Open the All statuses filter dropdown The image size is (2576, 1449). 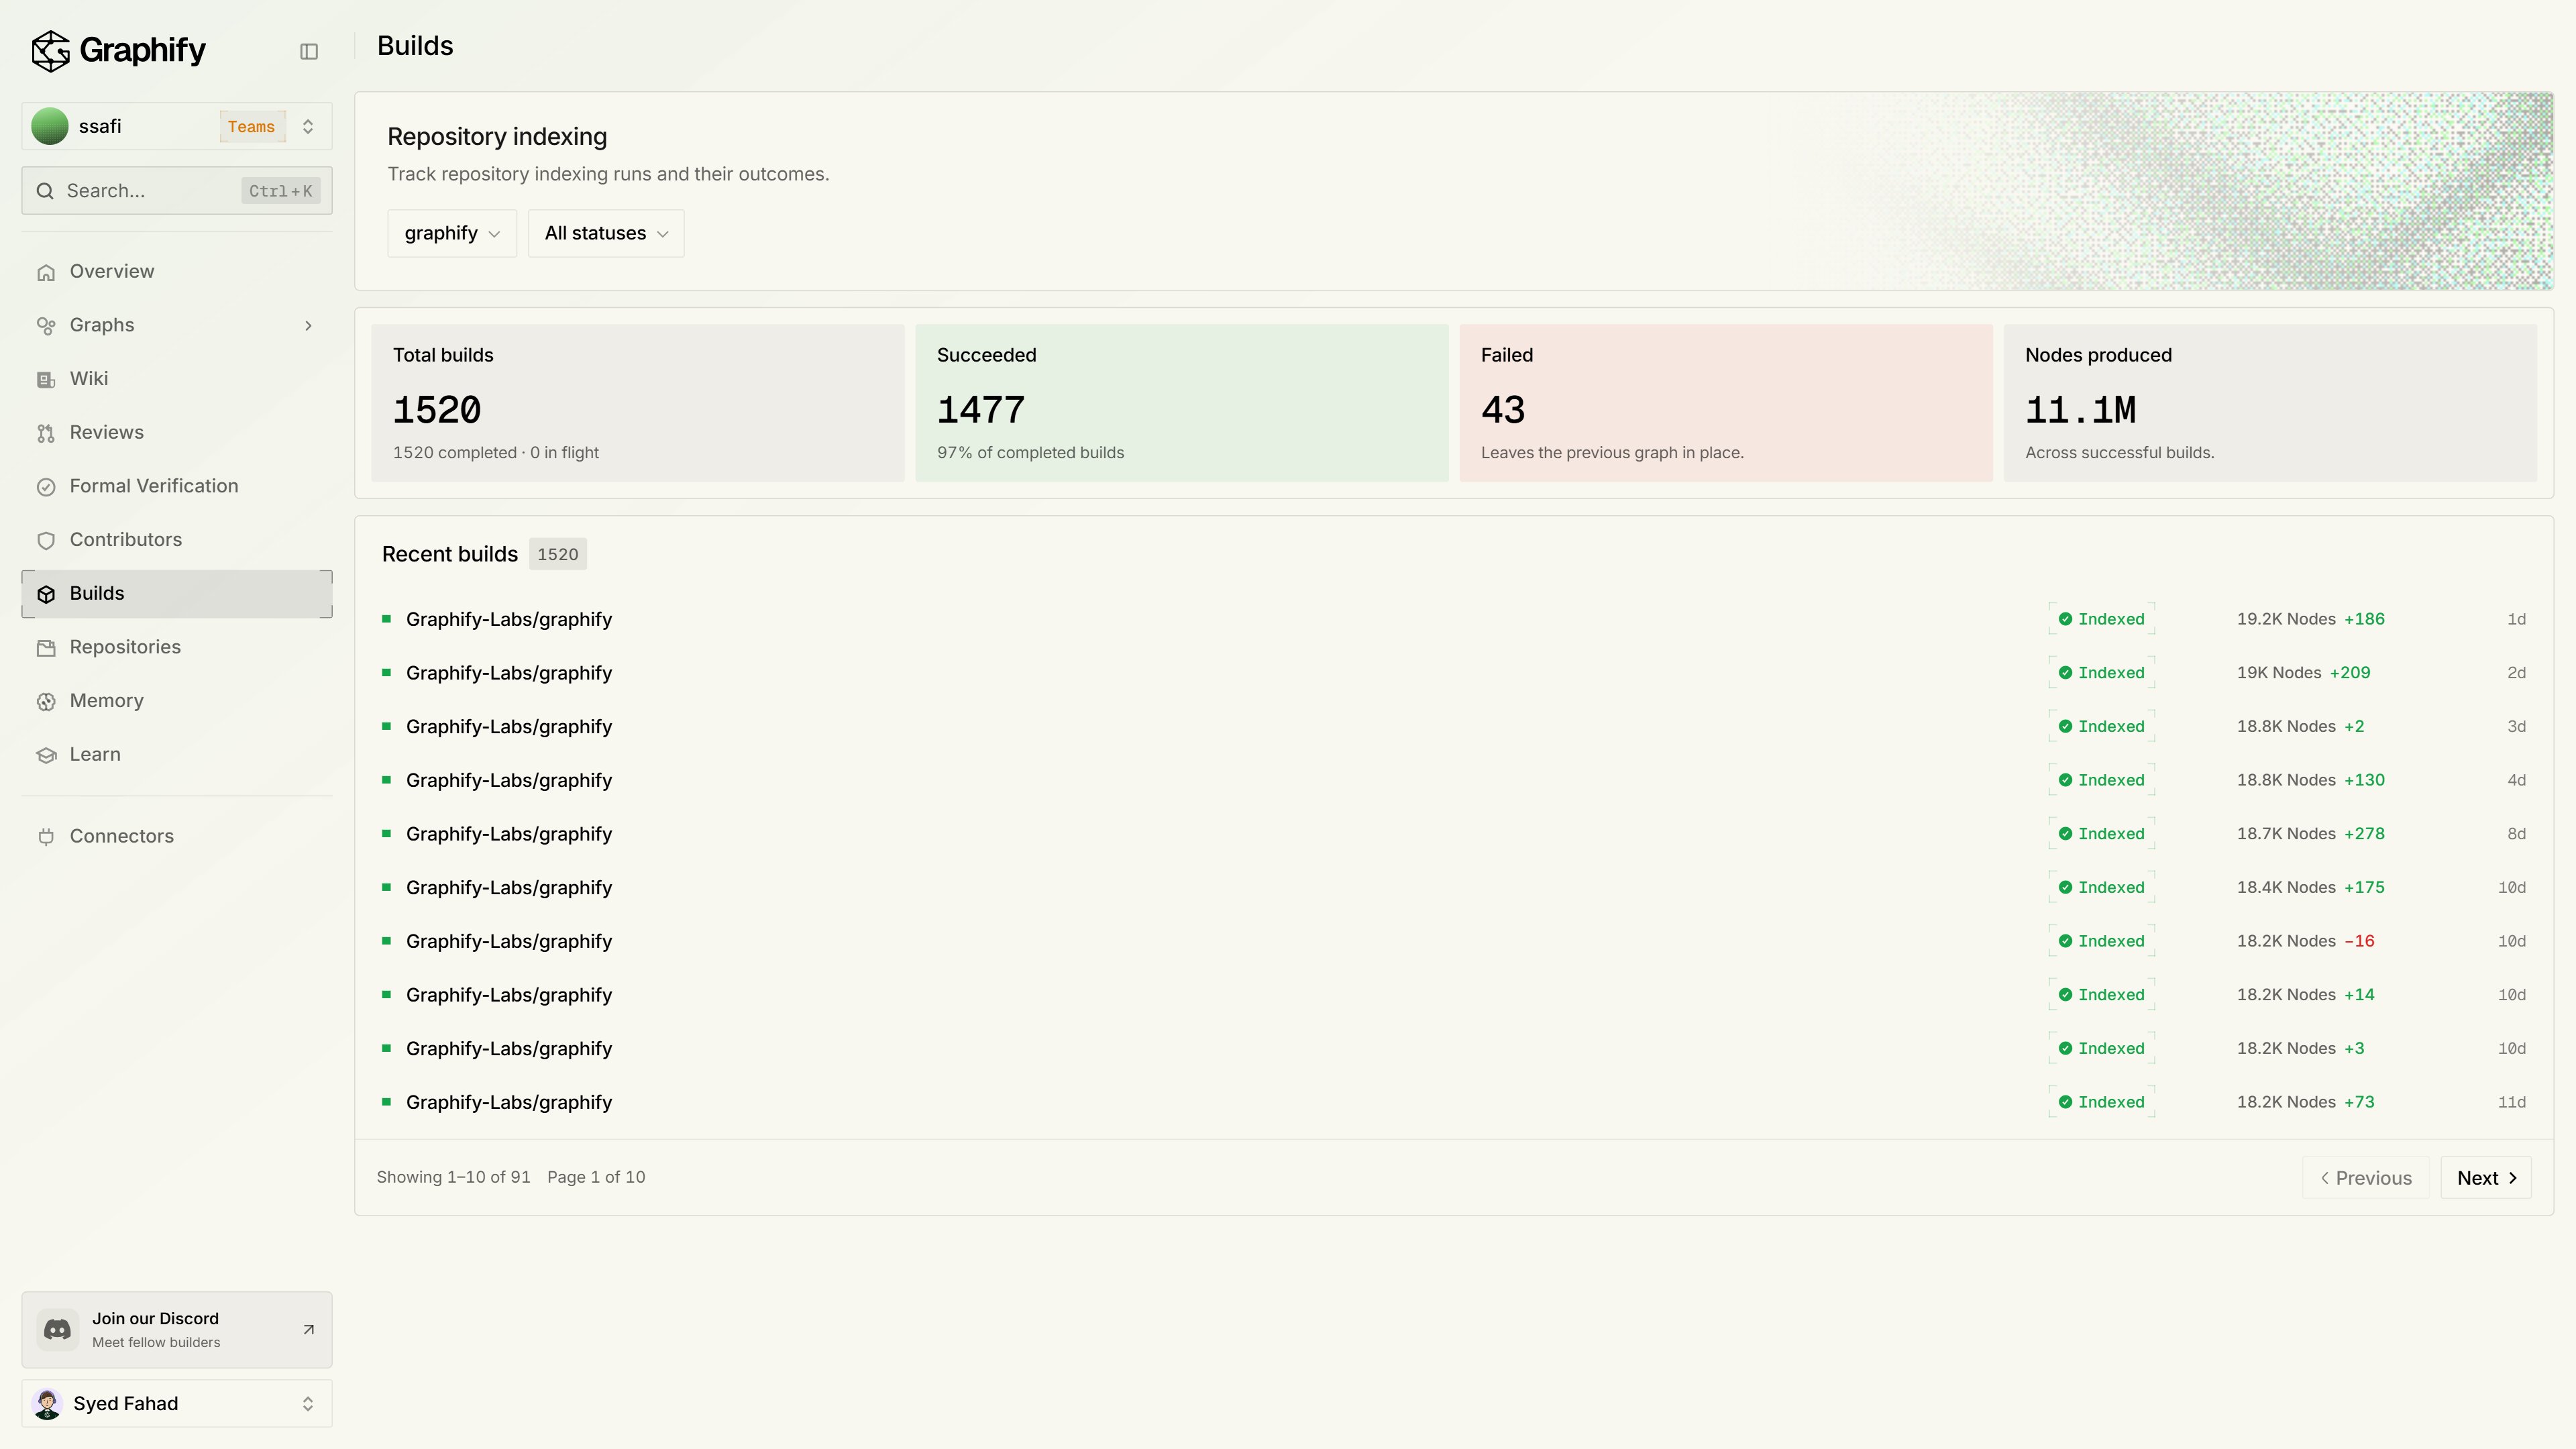(x=606, y=233)
